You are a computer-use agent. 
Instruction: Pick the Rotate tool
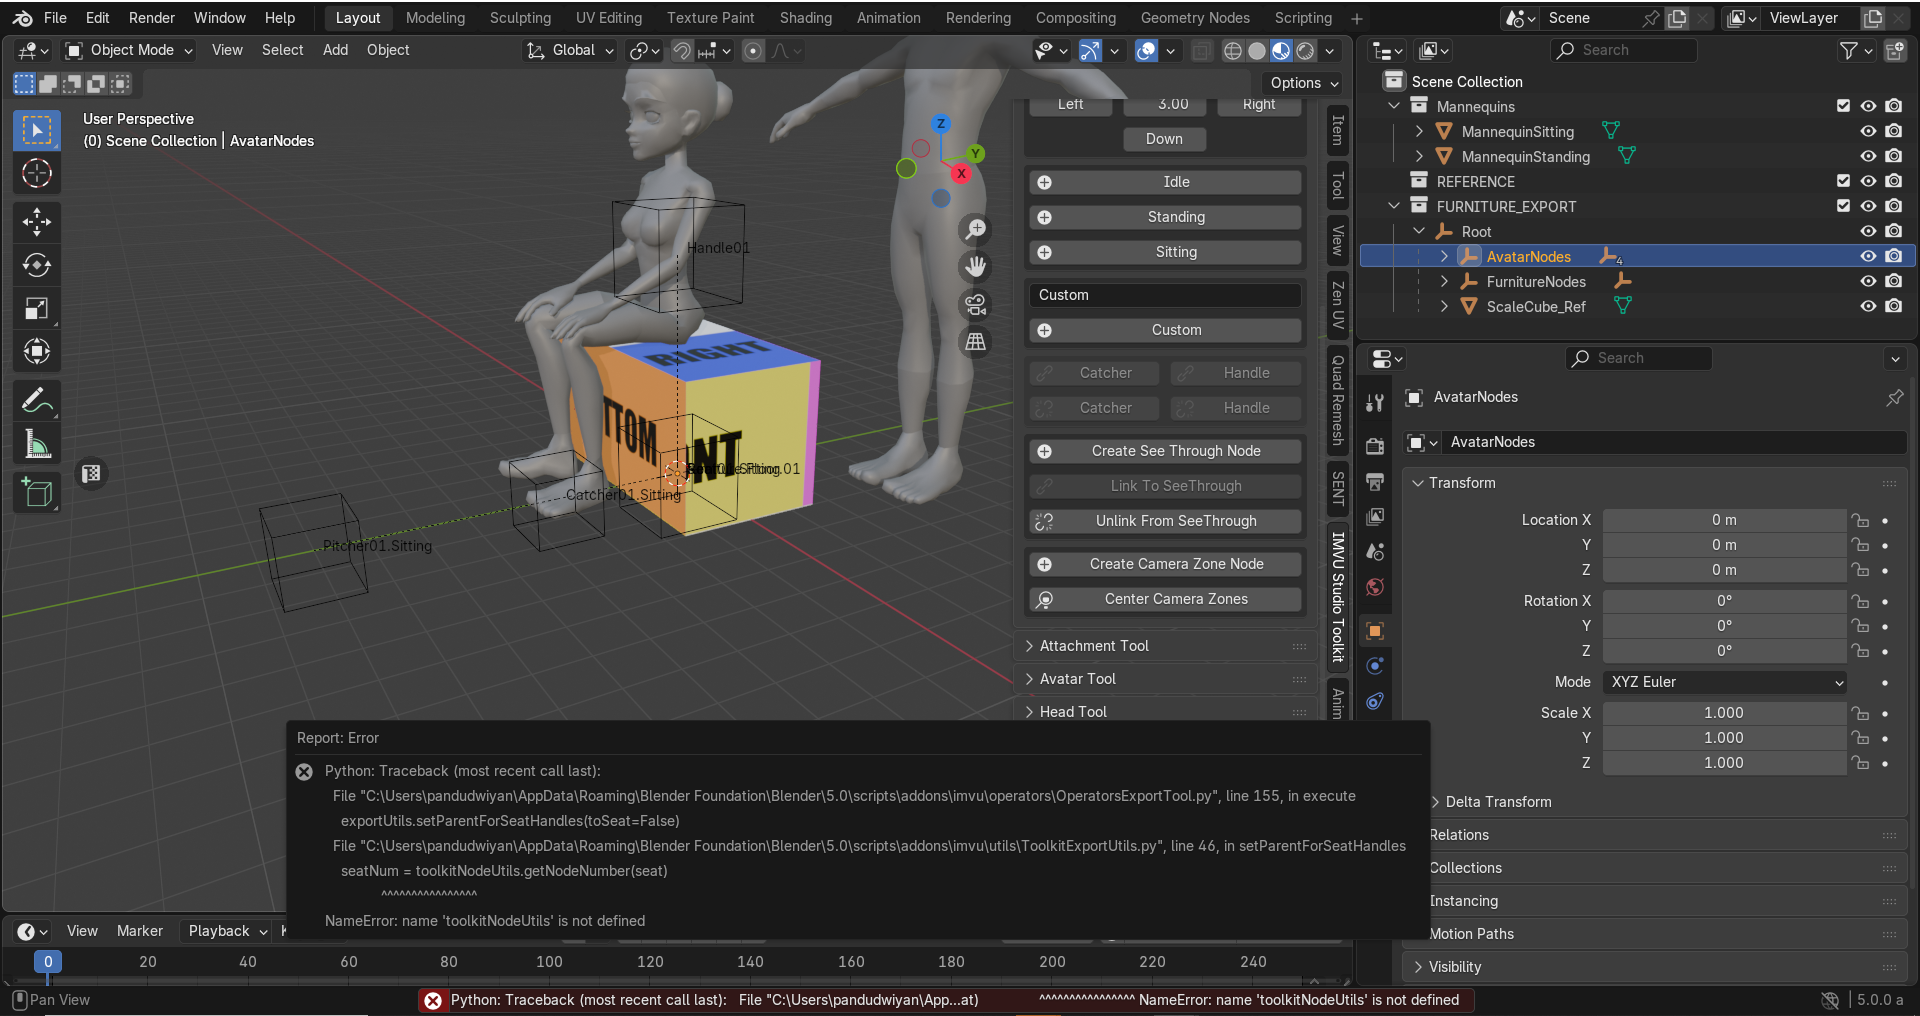(x=37, y=265)
